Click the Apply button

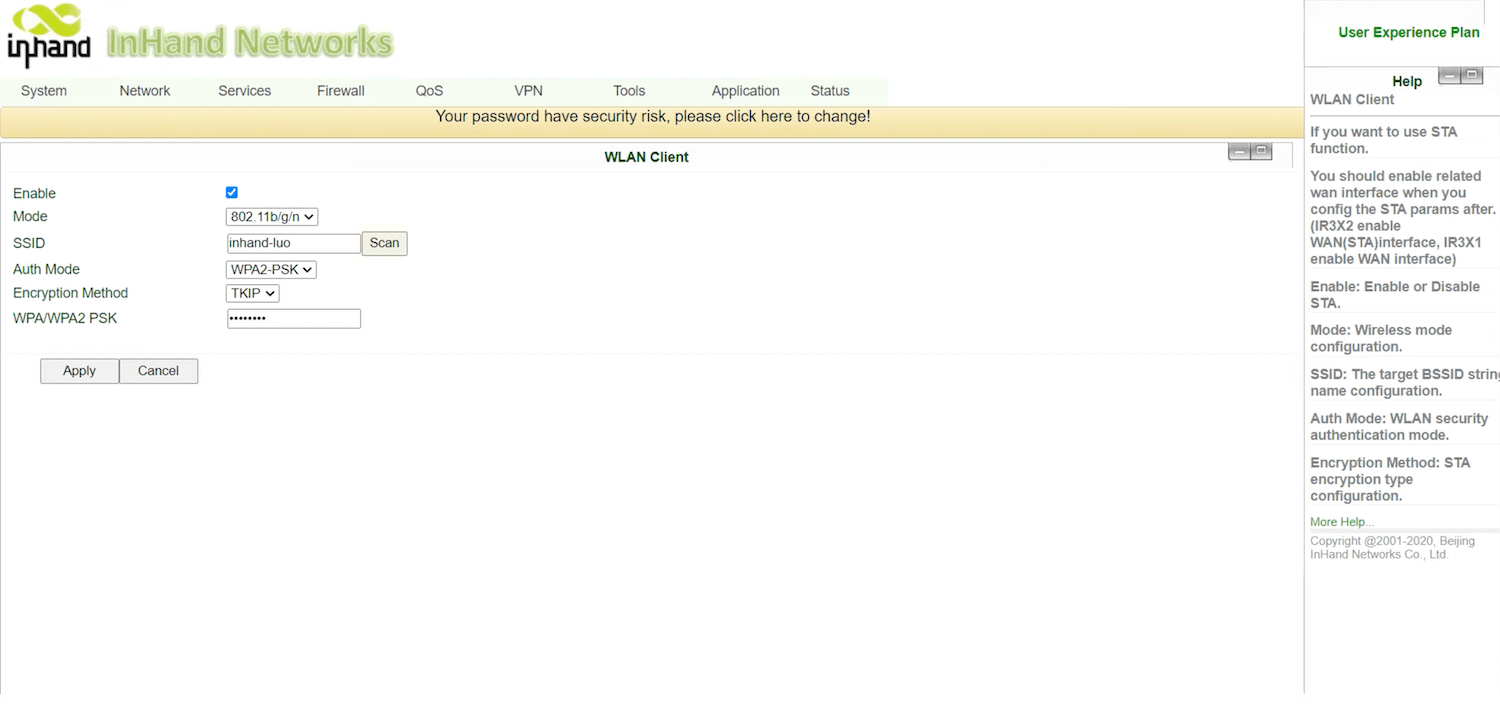click(79, 371)
